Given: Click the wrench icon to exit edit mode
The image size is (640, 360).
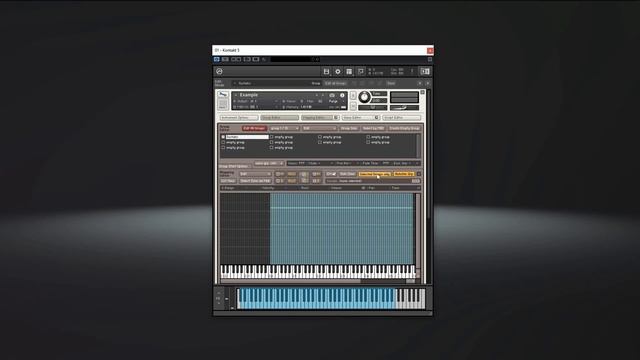Looking at the screenshot, I should coord(223,94).
